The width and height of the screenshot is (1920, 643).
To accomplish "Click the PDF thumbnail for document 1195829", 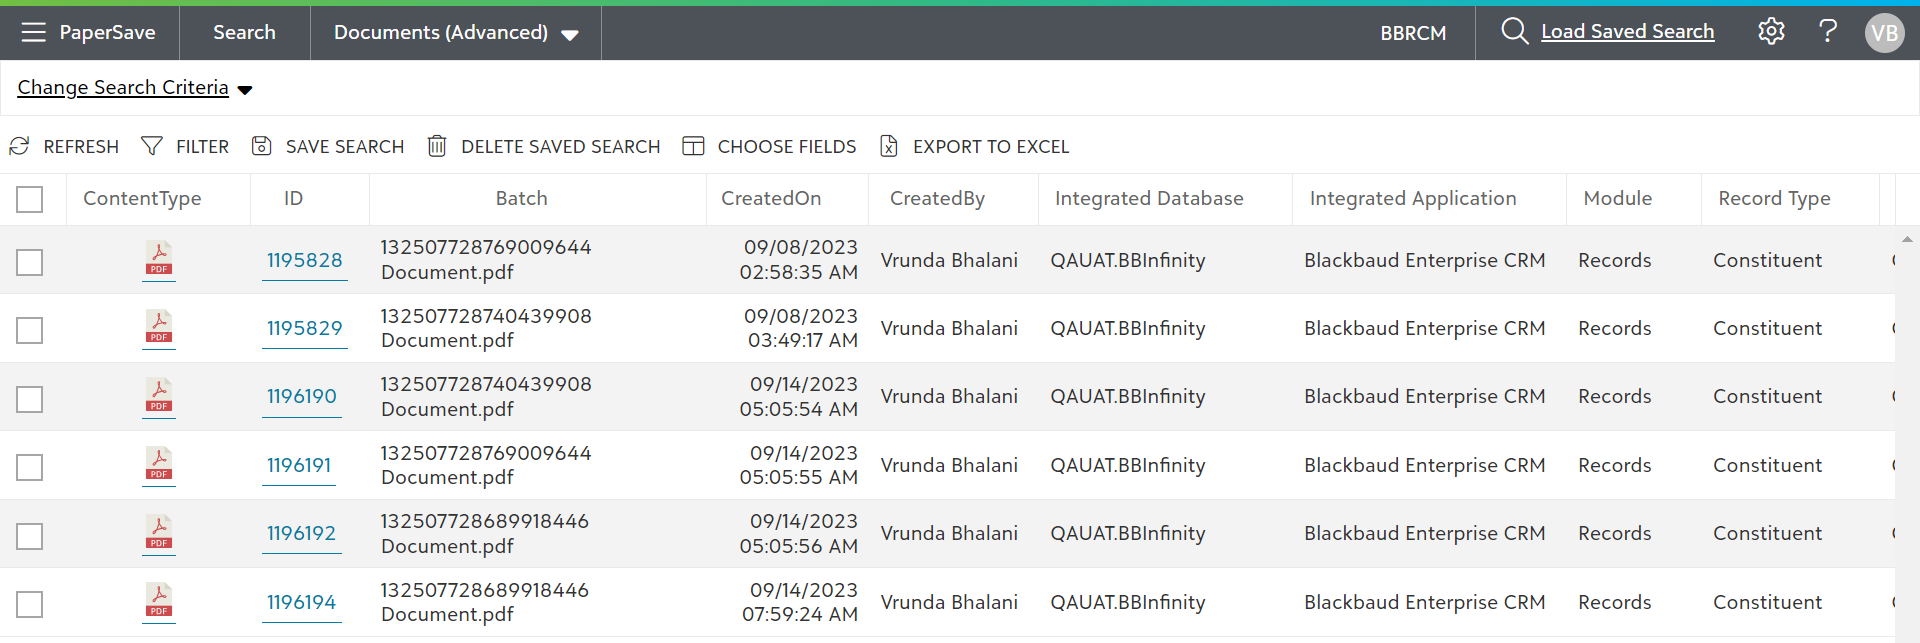I will click(159, 328).
